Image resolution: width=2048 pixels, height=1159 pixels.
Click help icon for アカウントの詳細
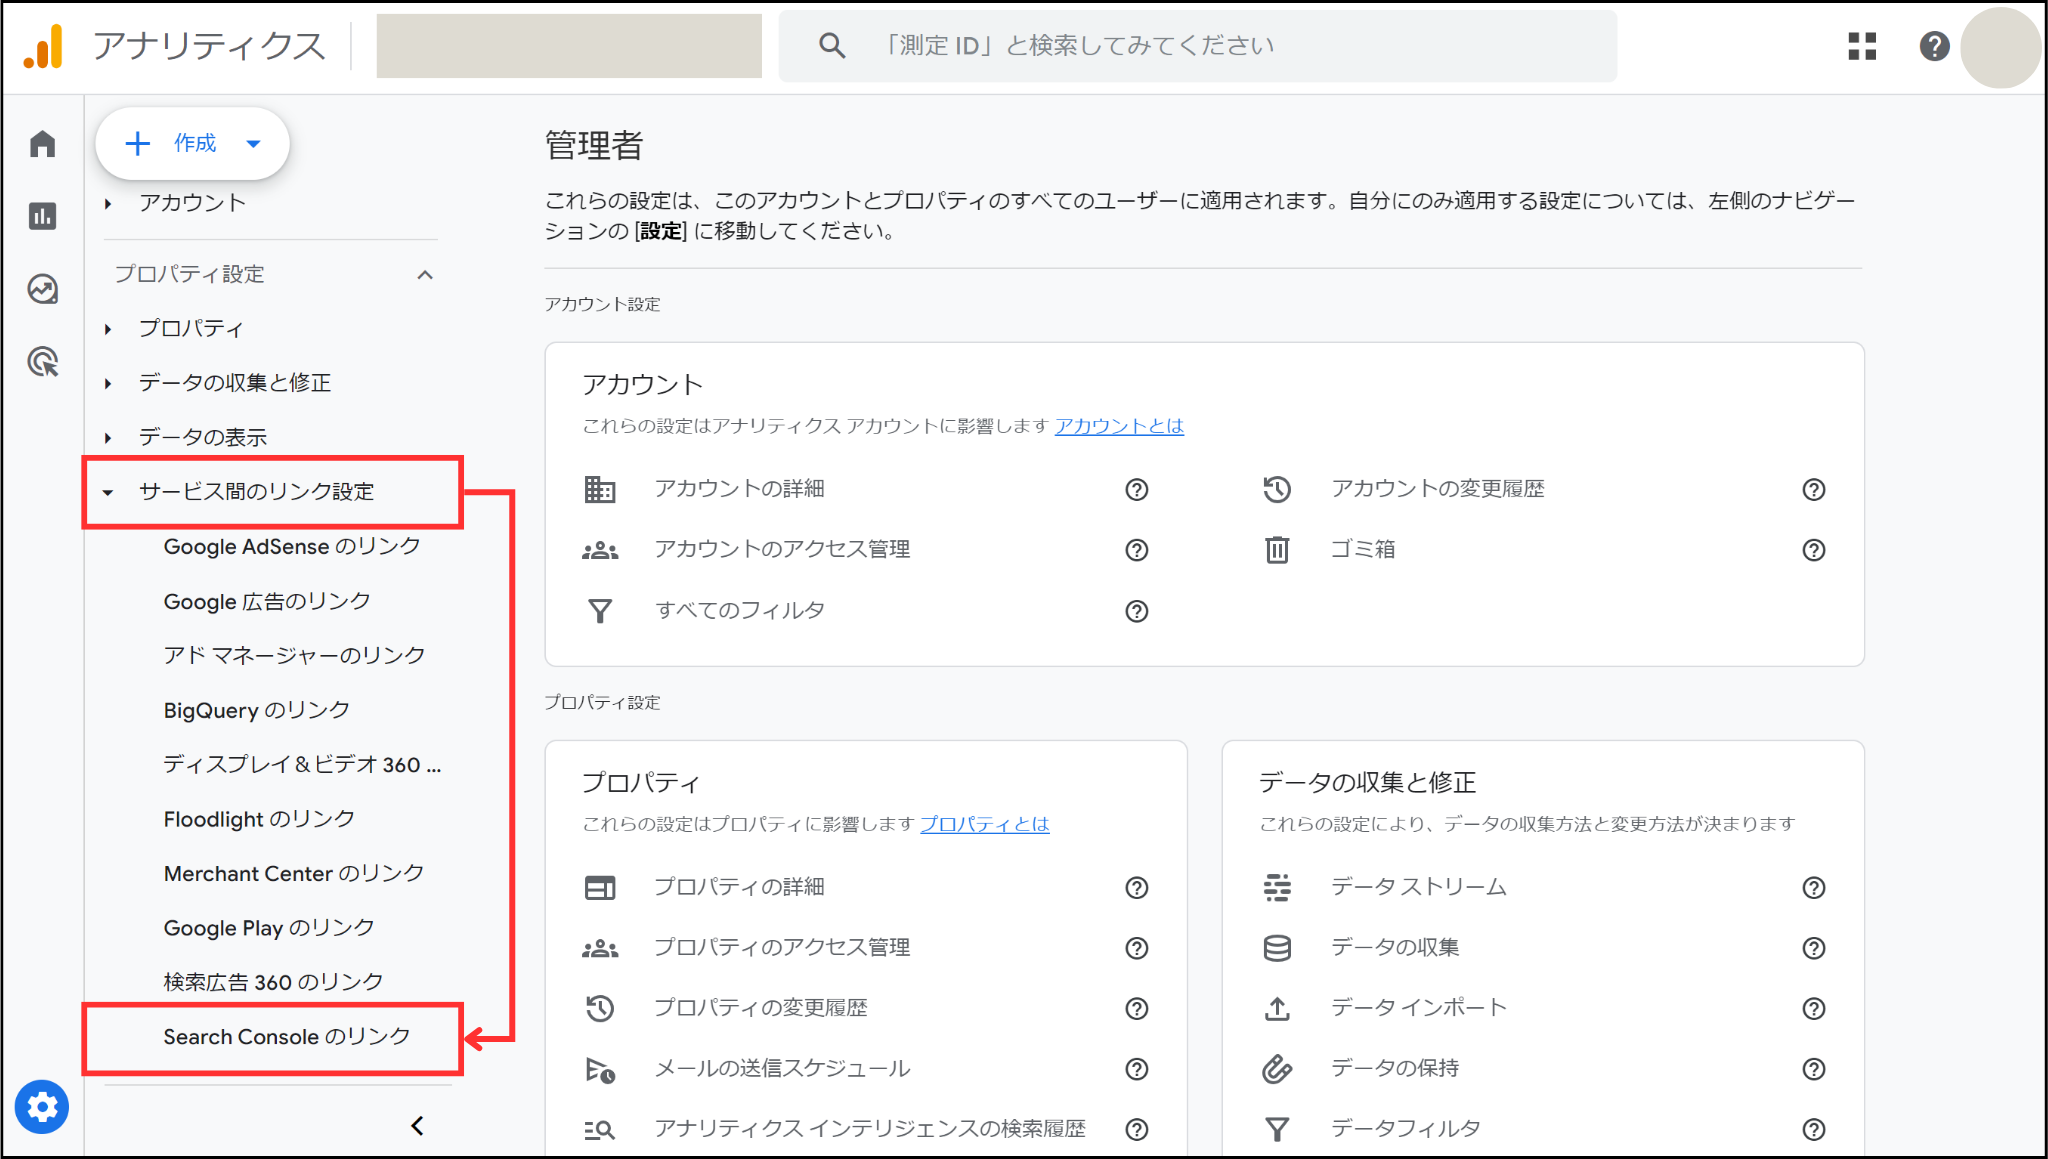click(1137, 489)
